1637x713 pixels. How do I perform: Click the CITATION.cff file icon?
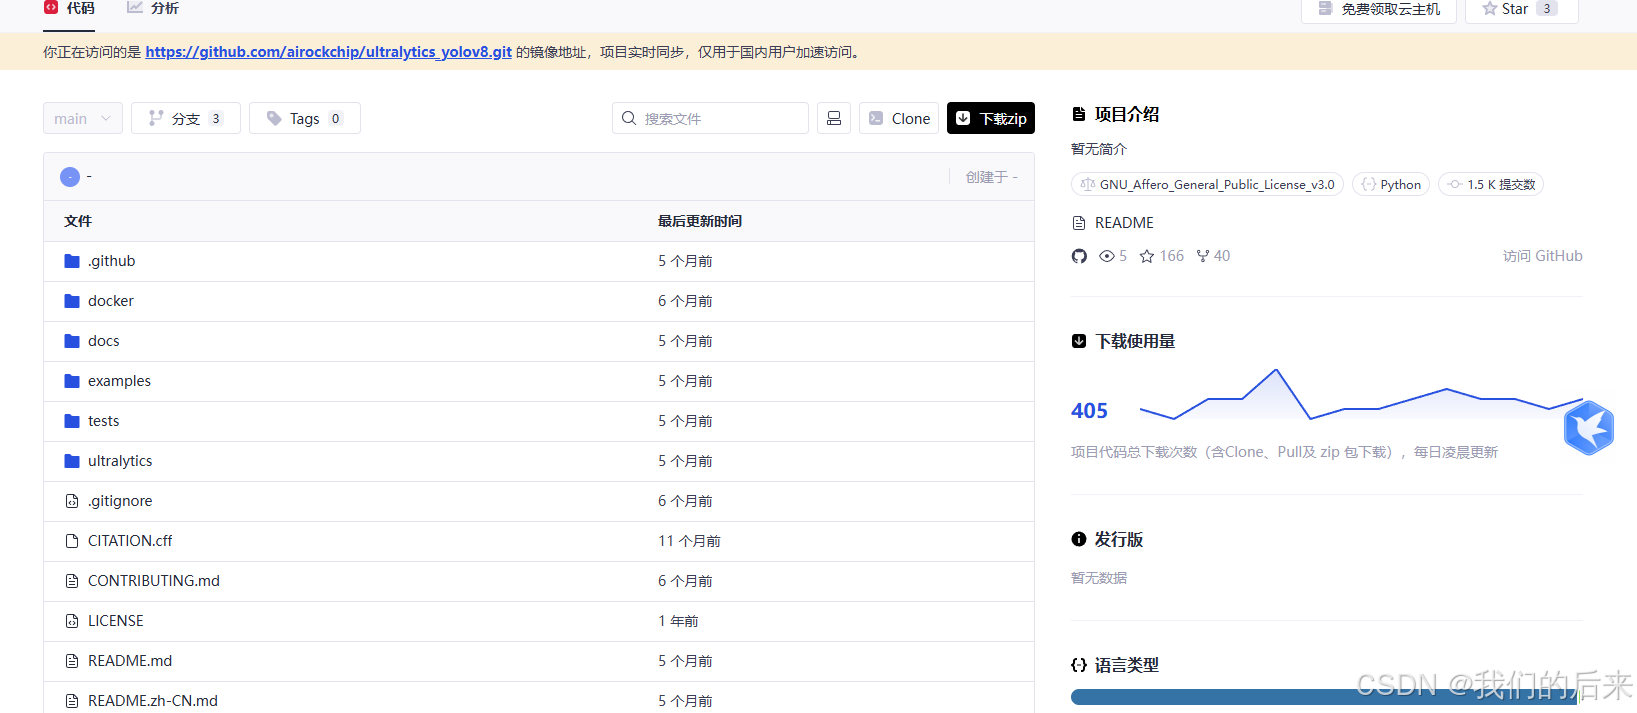point(72,541)
